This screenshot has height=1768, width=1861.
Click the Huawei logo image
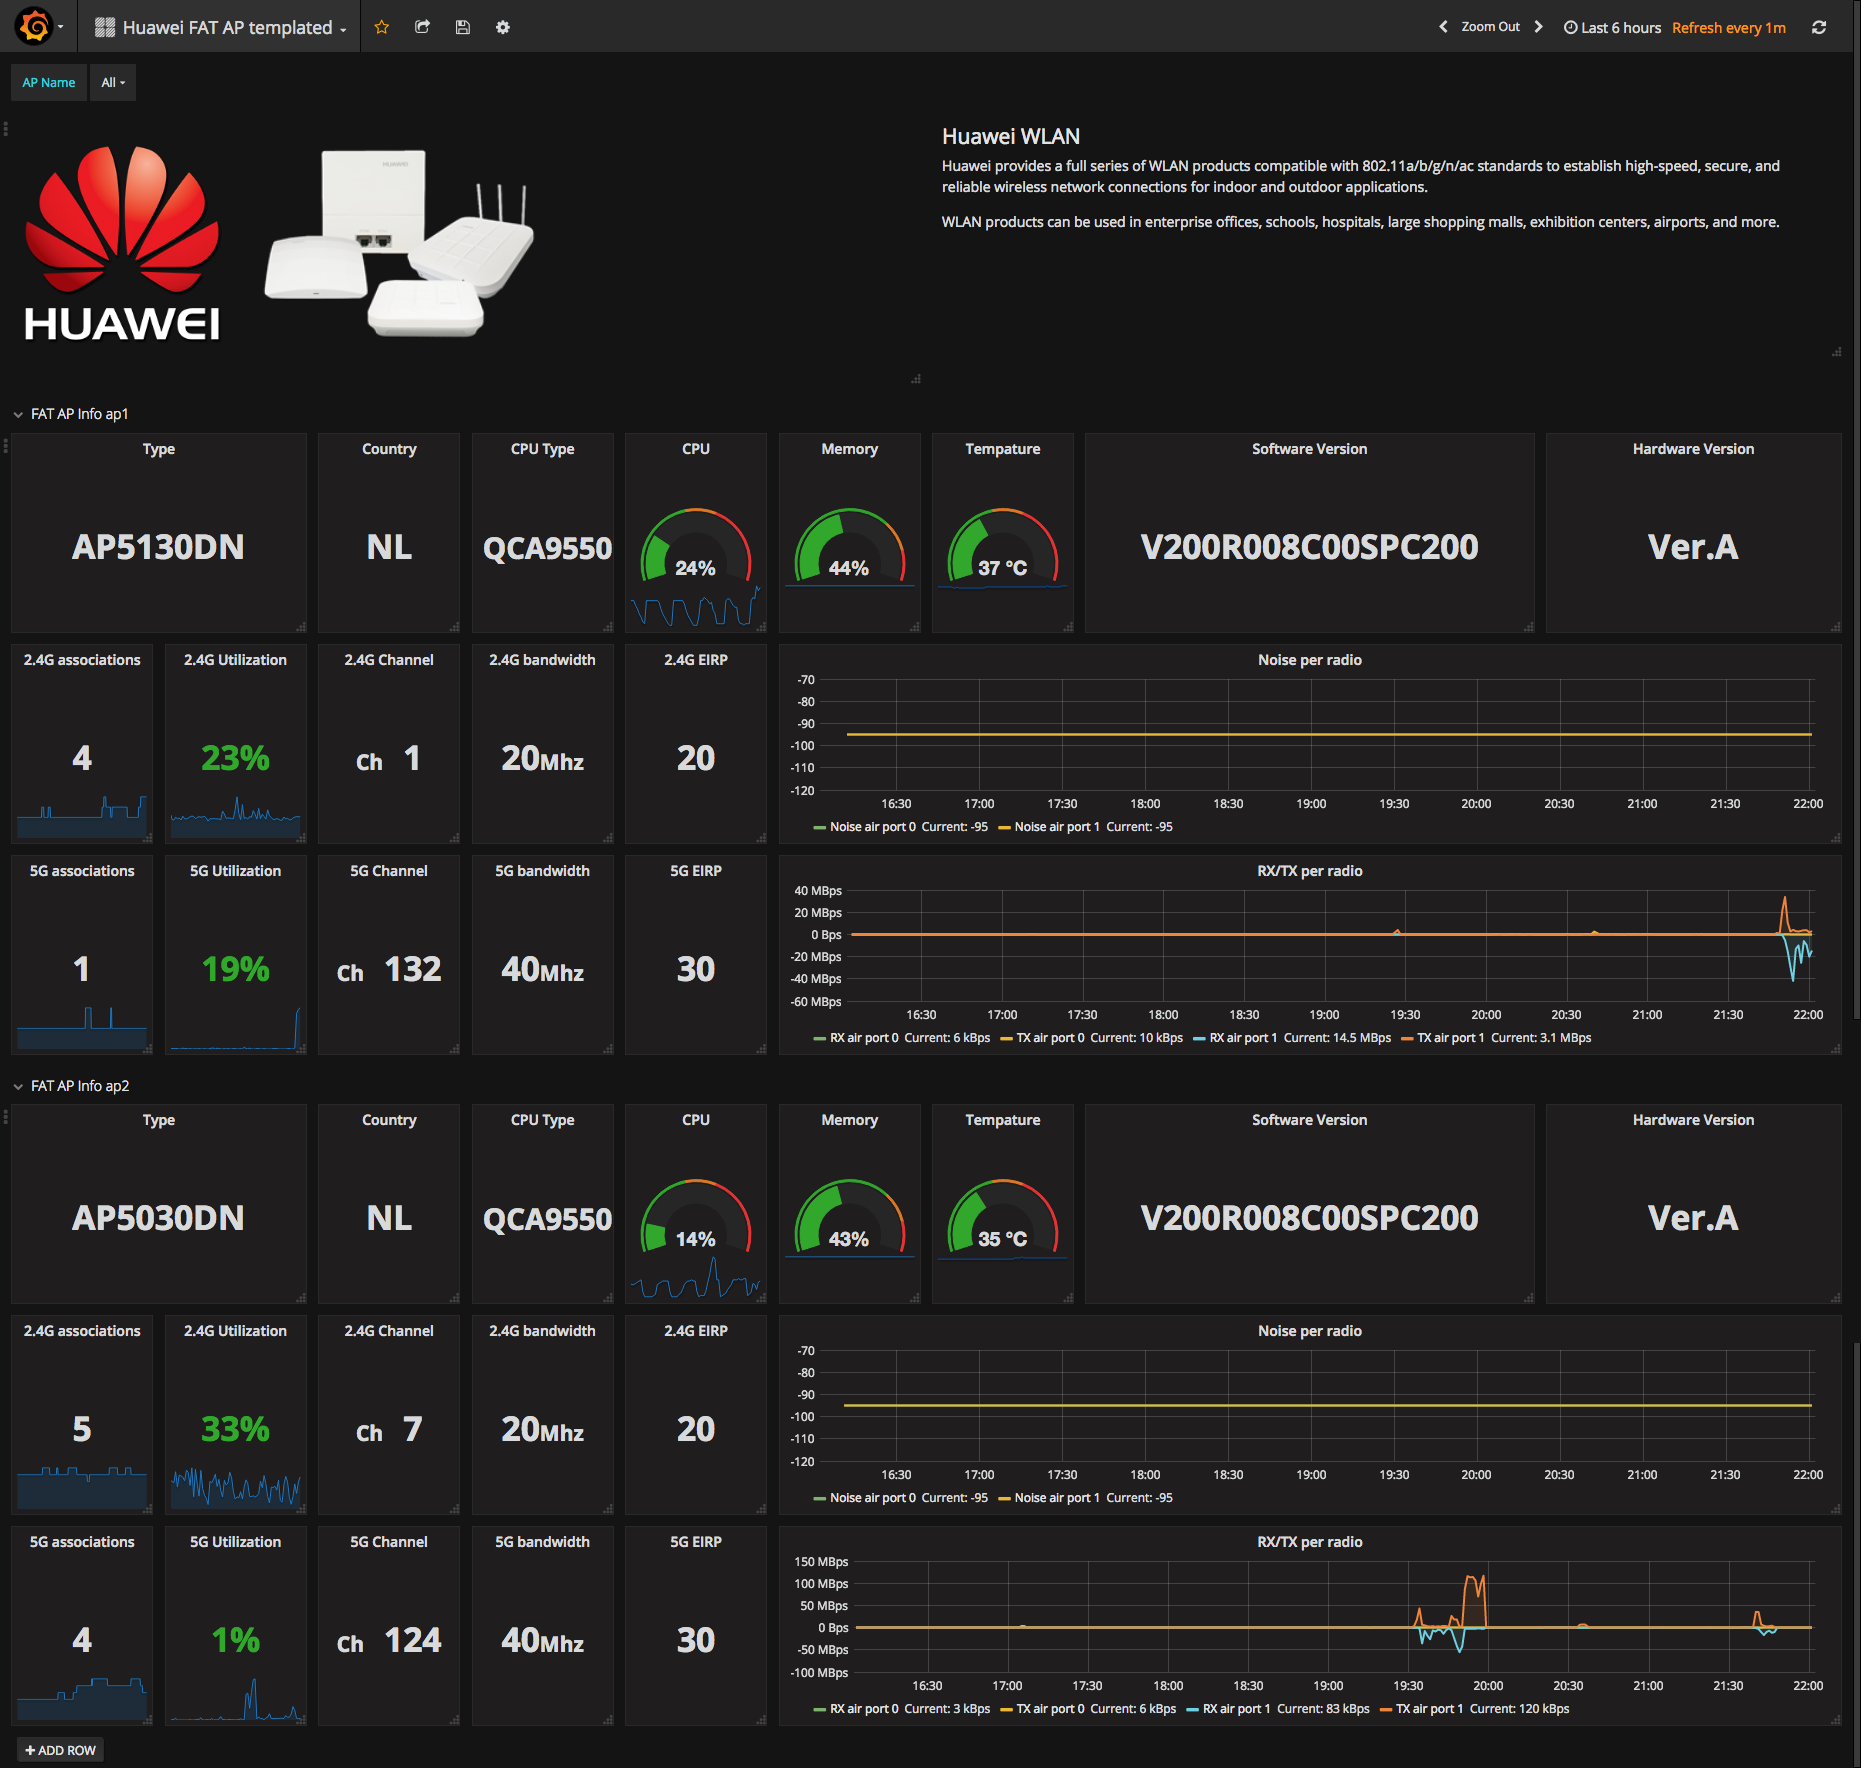[x=122, y=243]
